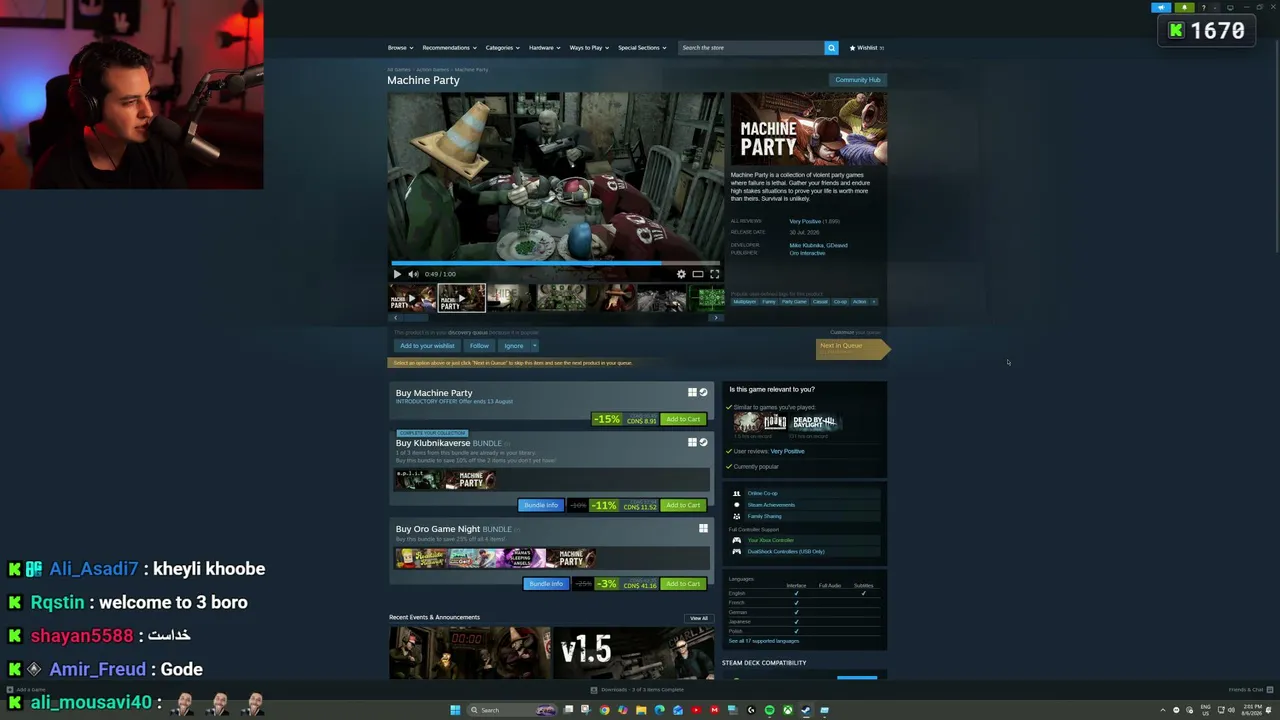1280x720 pixels.
Task: Open the Steam notifications bell icon
Action: pyautogui.click(x=1184, y=8)
